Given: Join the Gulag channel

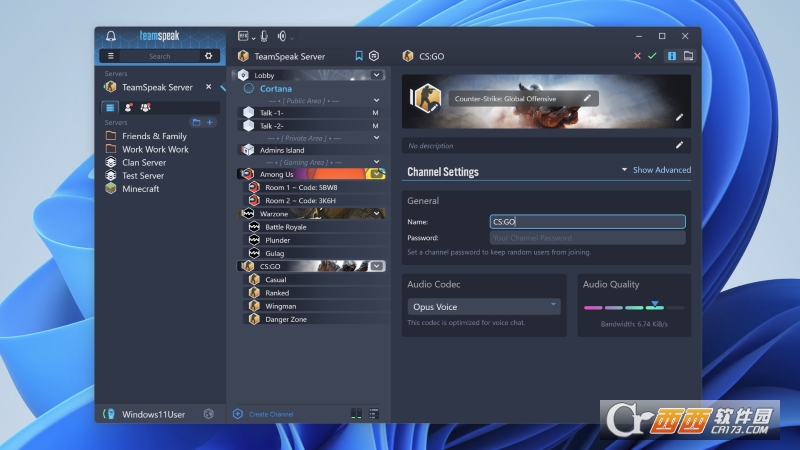Looking at the screenshot, I should [316, 254].
